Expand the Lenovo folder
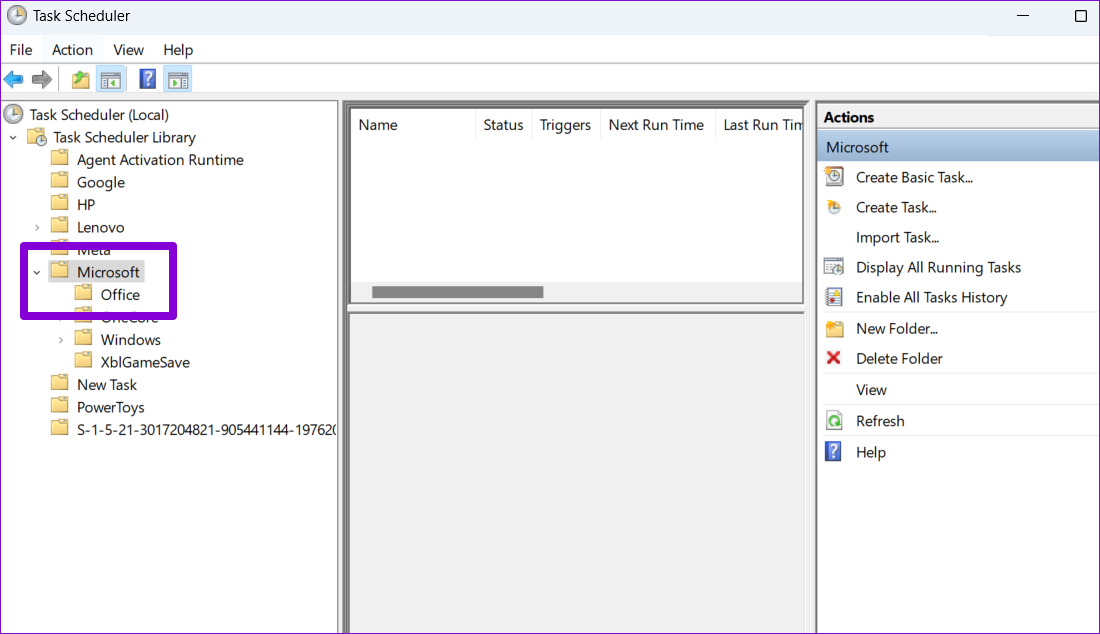This screenshot has height=634, width=1100. click(x=37, y=228)
